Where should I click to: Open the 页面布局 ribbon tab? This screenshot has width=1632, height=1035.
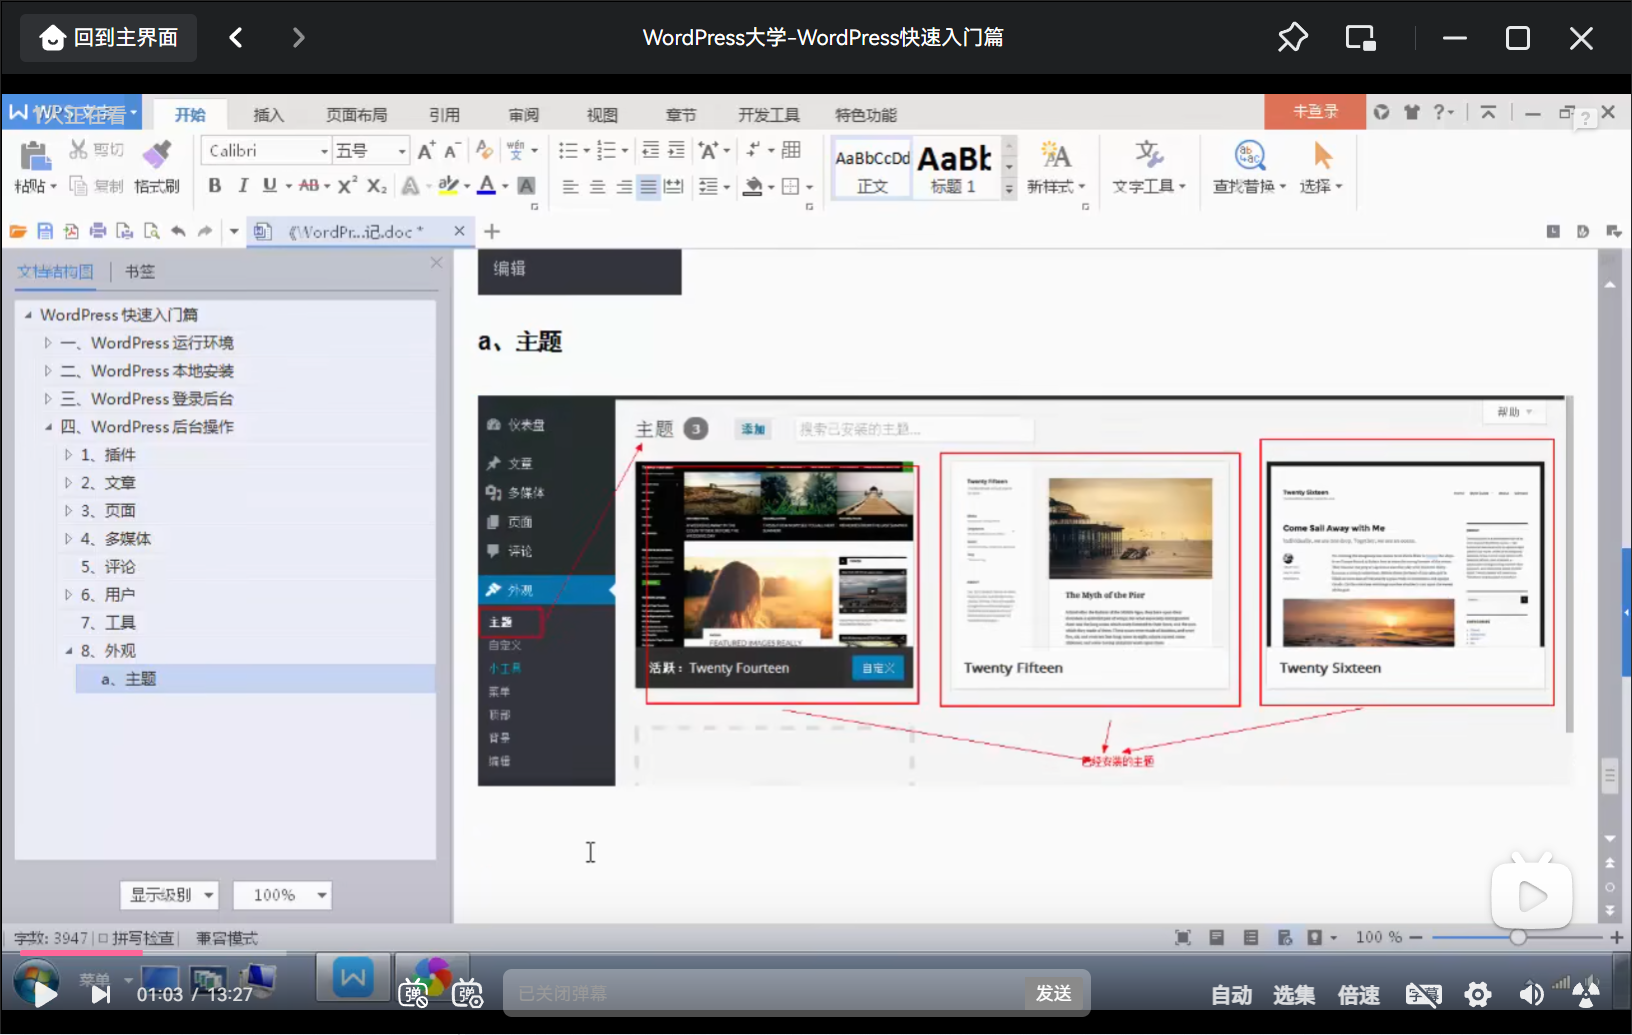[356, 115]
